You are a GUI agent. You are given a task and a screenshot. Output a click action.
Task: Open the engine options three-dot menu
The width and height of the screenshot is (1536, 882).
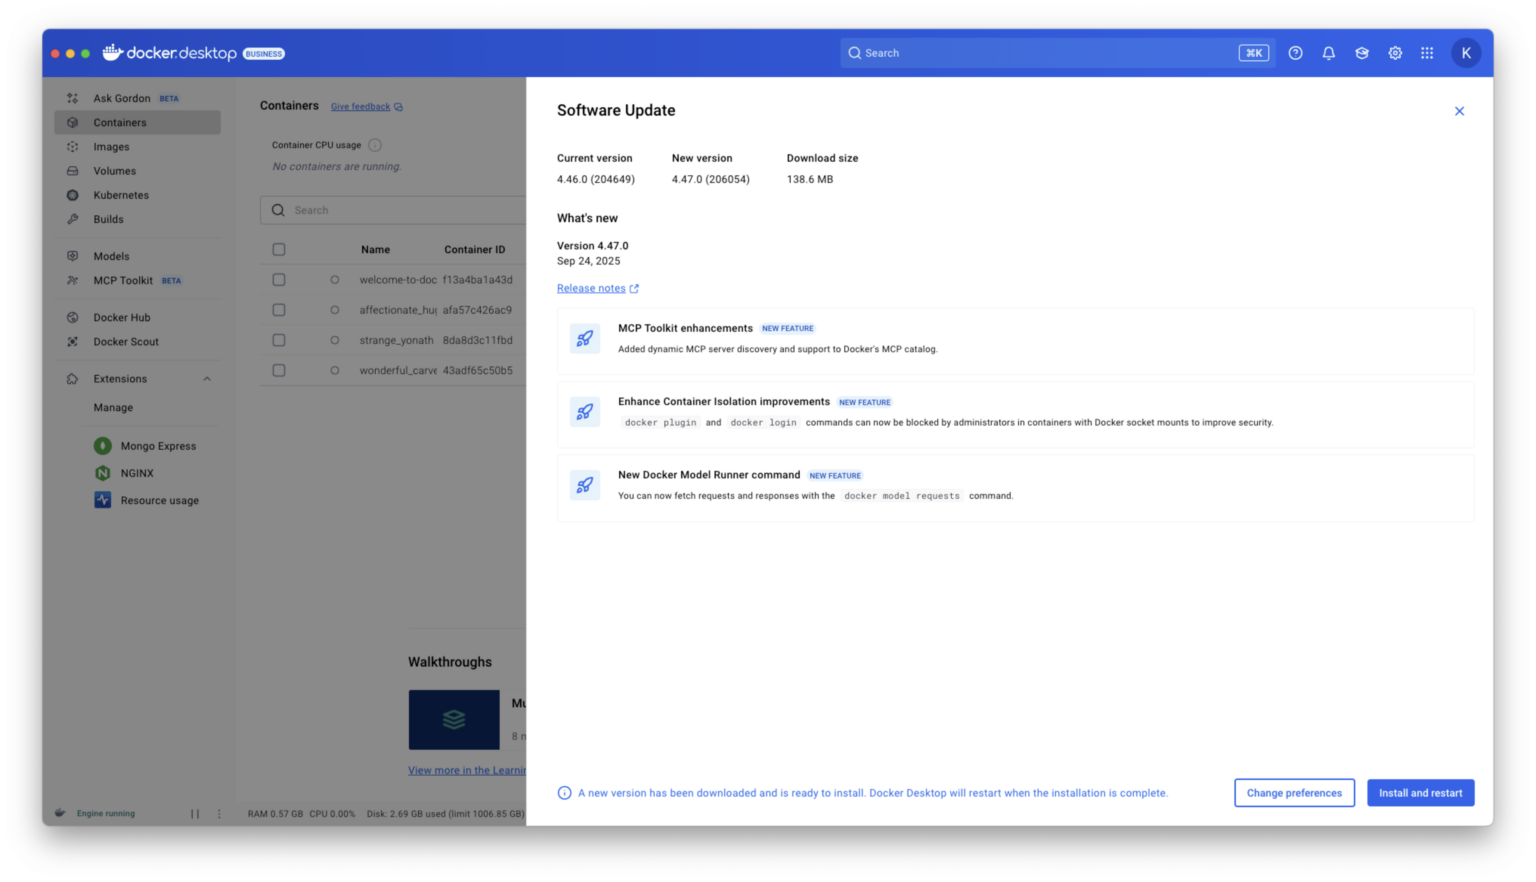[x=219, y=813]
